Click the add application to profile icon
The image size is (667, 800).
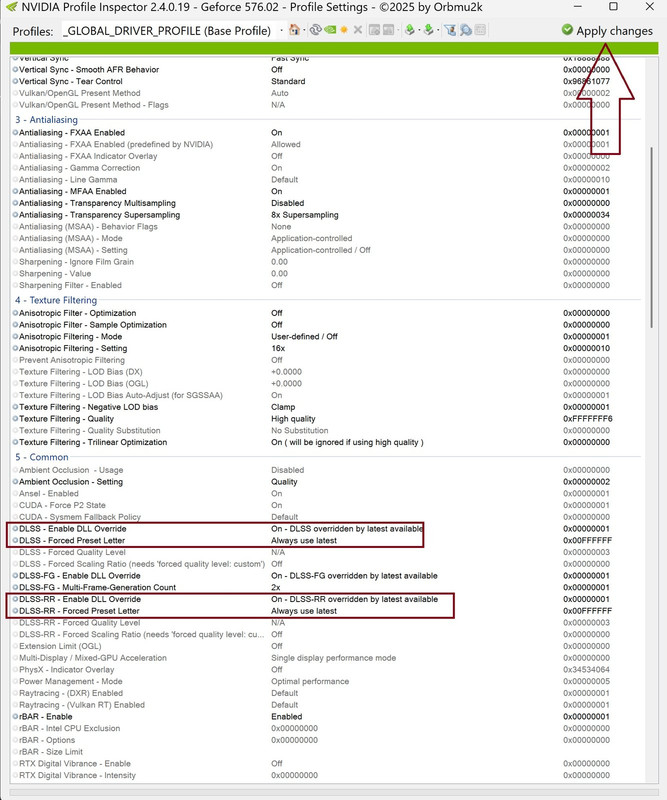(374, 30)
